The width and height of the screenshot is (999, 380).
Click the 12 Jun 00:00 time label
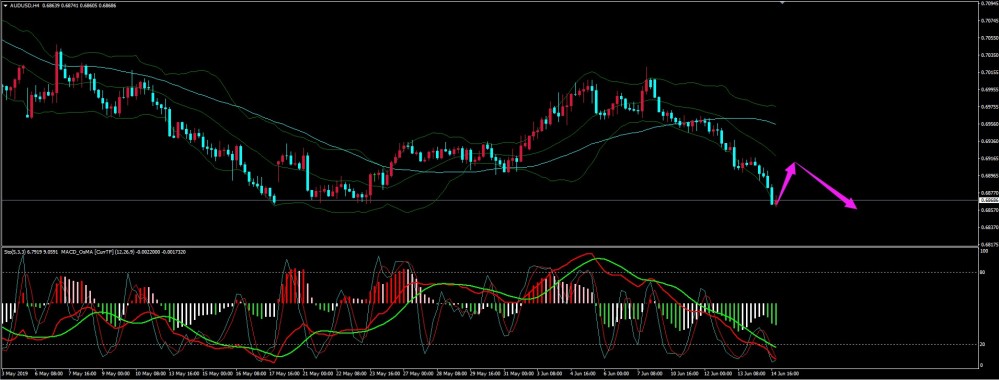(718, 374)
